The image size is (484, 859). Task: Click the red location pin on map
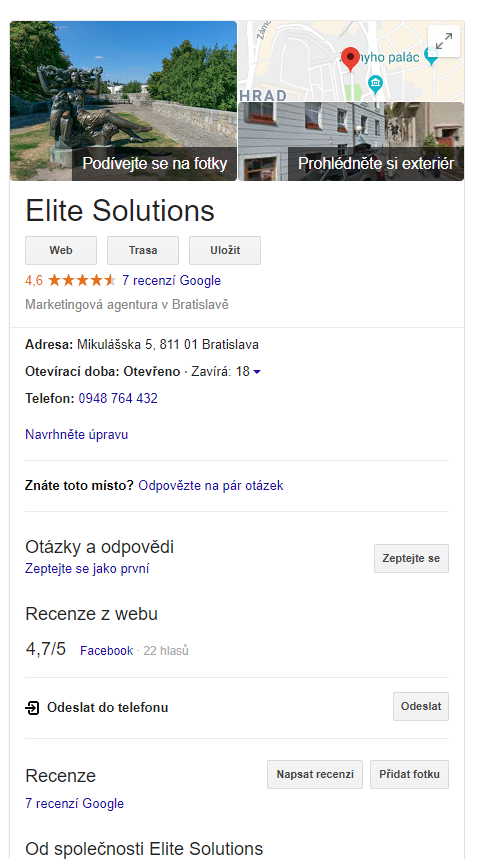tap(350, 59)
